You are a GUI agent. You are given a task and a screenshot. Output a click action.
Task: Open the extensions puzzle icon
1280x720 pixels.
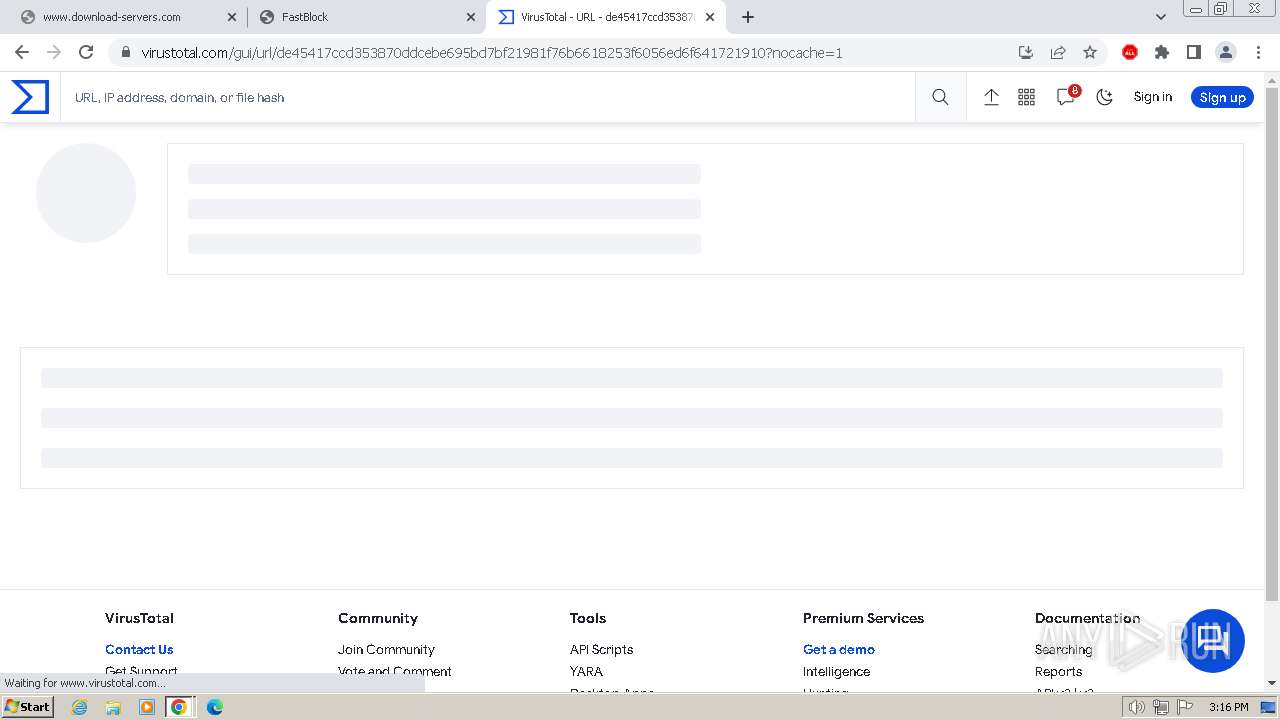tap(1162, 52)
